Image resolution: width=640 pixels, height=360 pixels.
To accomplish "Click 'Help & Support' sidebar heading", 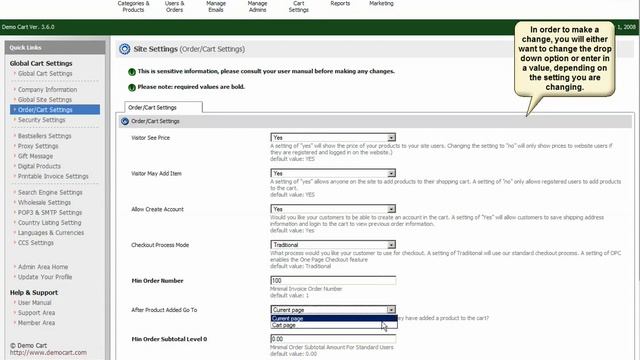I will (x=33, y=293).
